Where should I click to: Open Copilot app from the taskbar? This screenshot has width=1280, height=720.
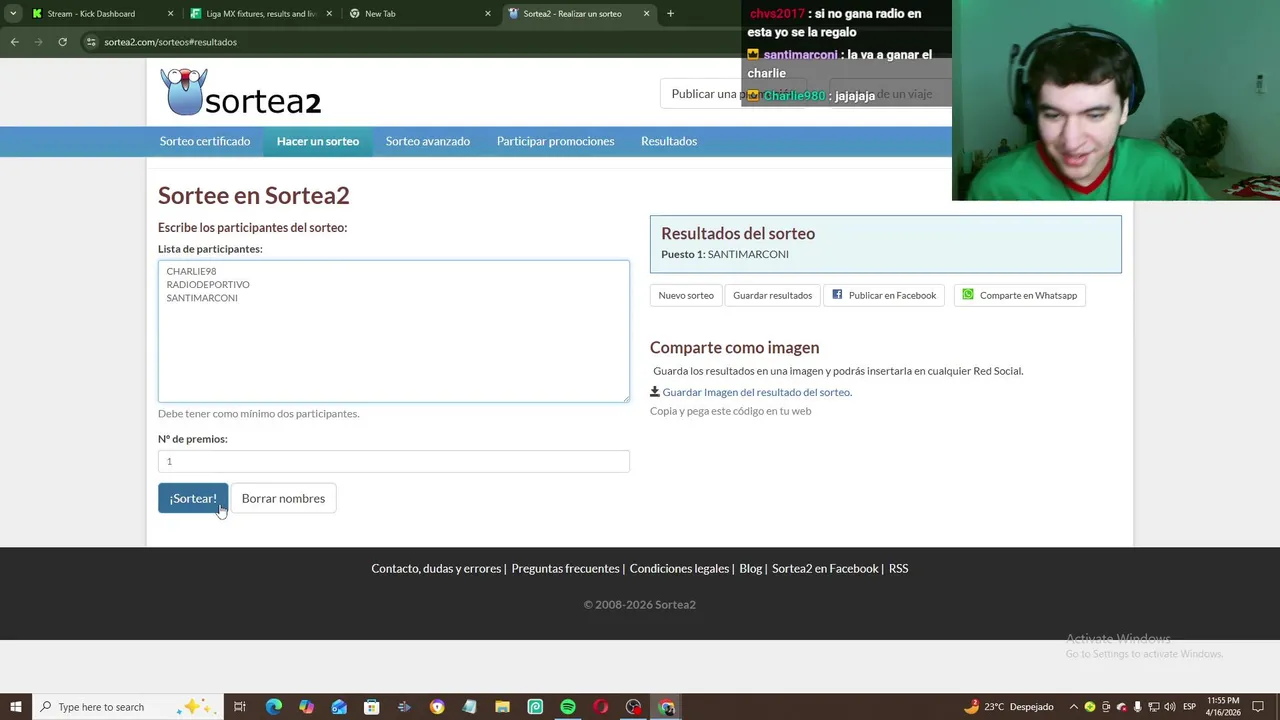click(x=306, y=707)
